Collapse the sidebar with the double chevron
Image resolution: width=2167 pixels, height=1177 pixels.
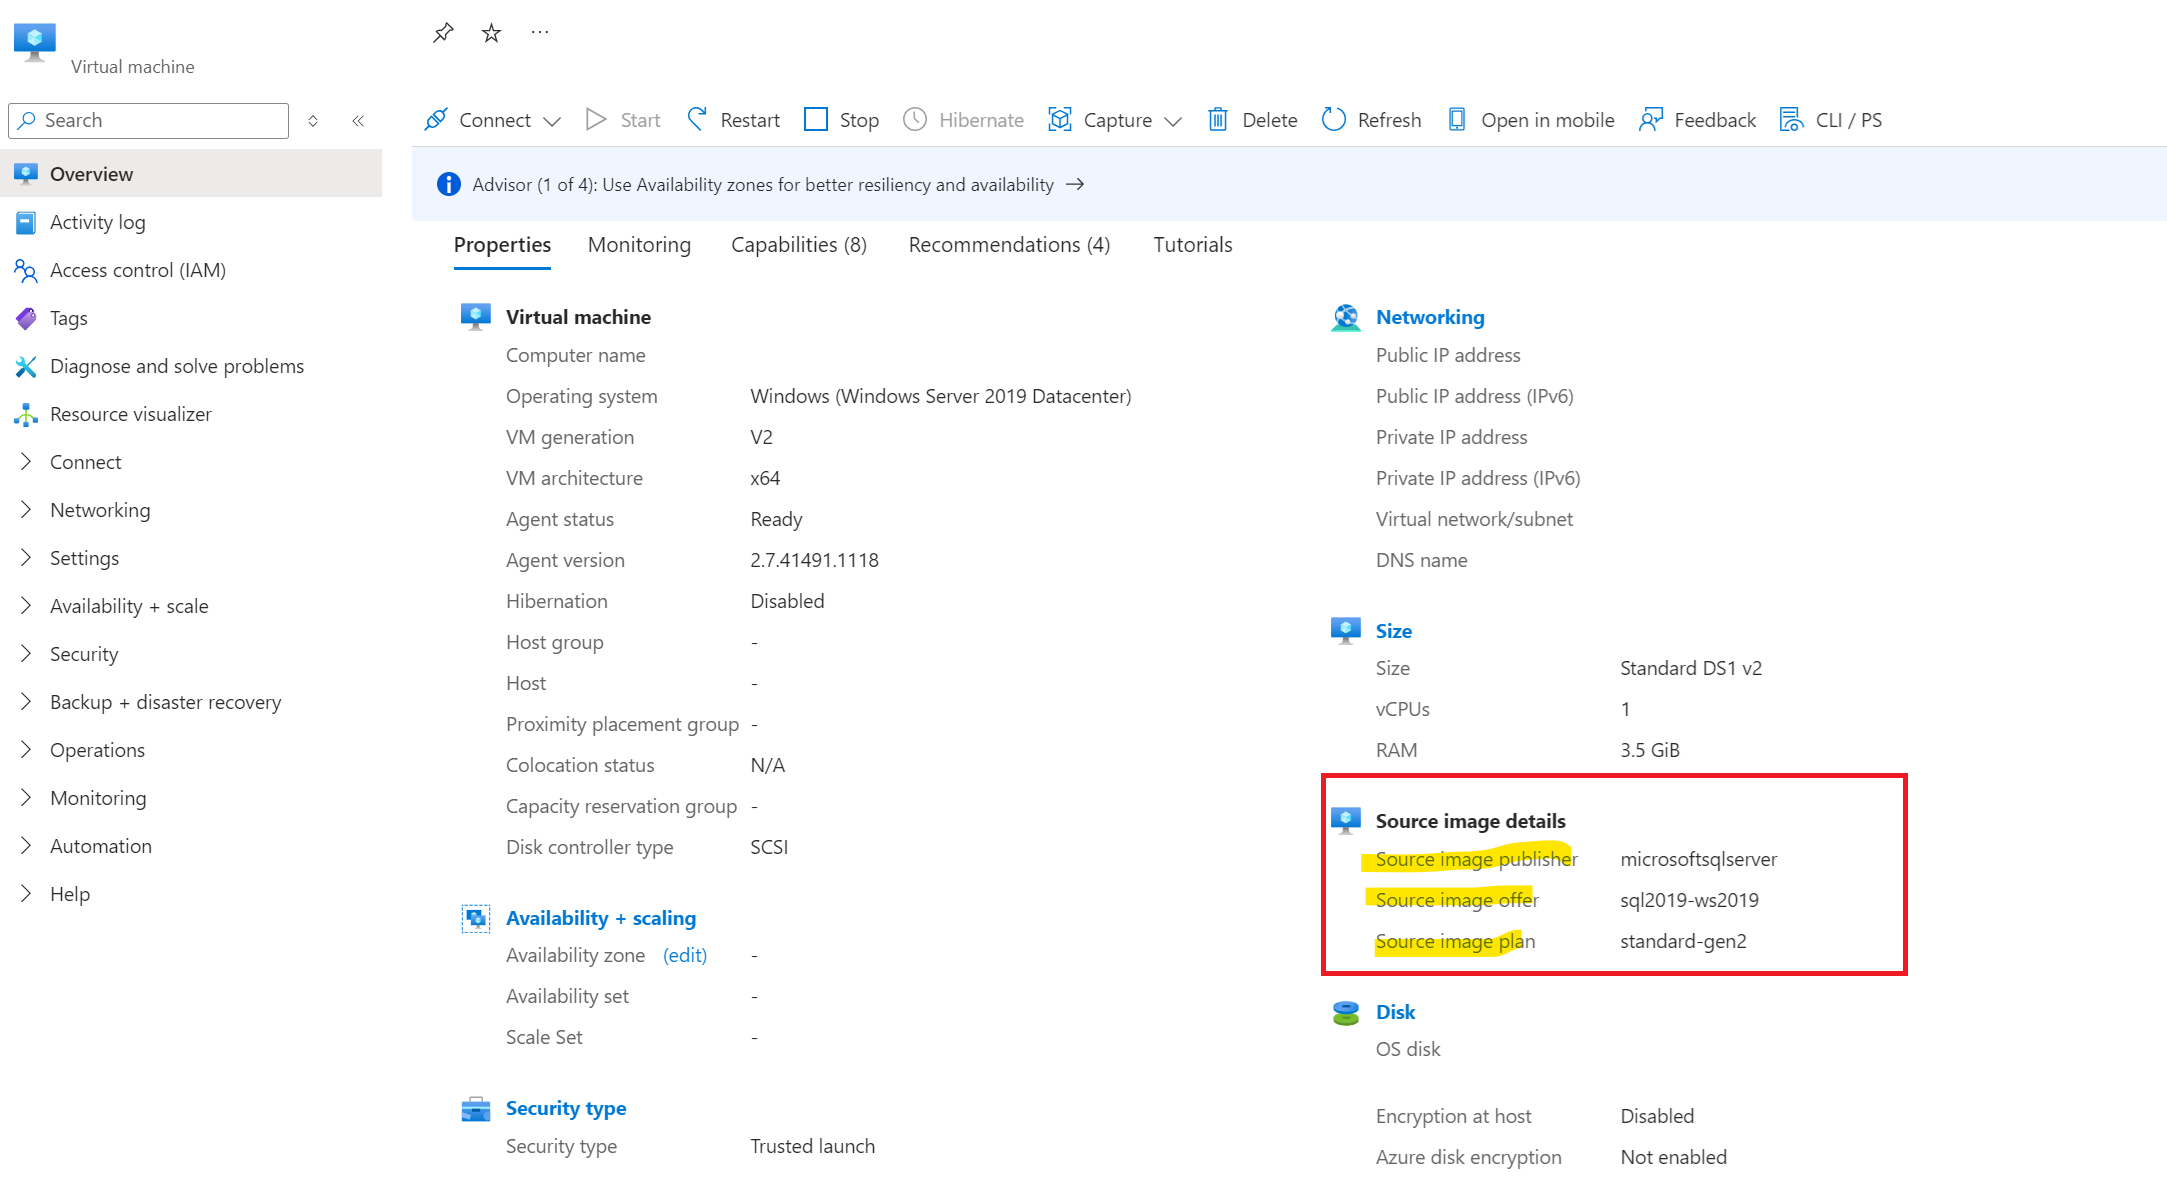pos(358,121)
